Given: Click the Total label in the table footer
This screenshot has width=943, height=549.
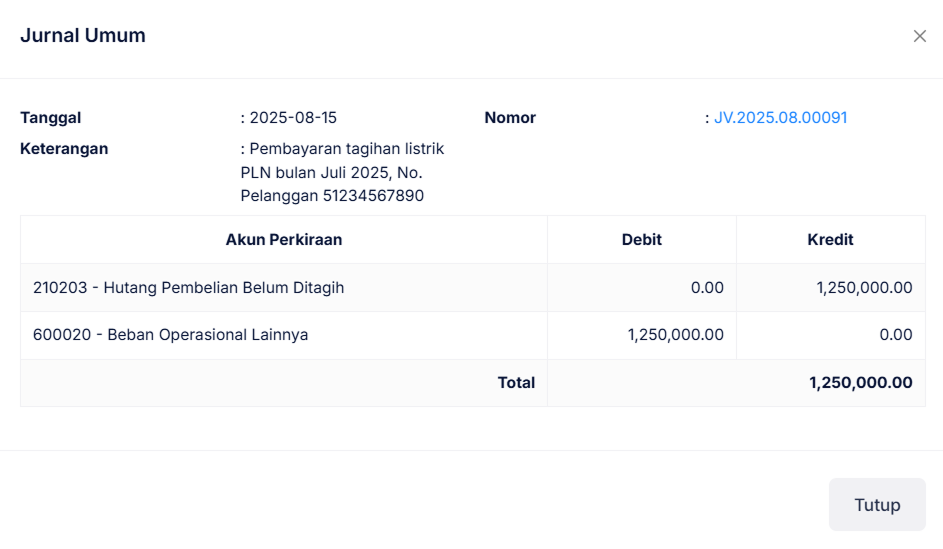Looking at the screenshot, I should [x=516, y=383].
